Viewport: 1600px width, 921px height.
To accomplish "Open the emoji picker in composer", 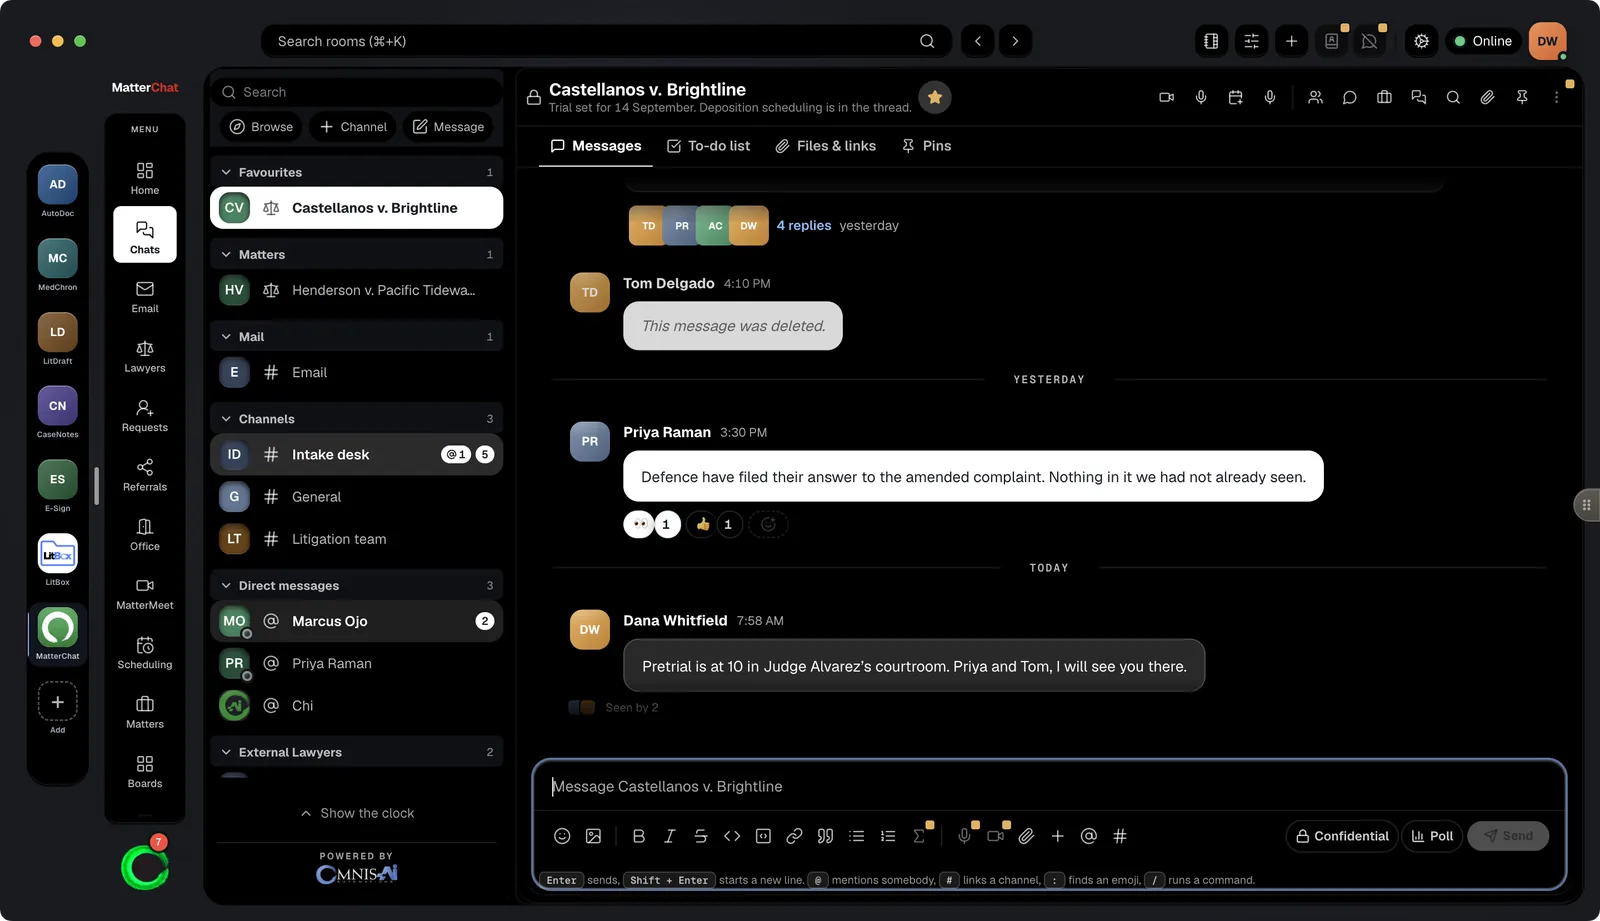I will click(562, 836).
